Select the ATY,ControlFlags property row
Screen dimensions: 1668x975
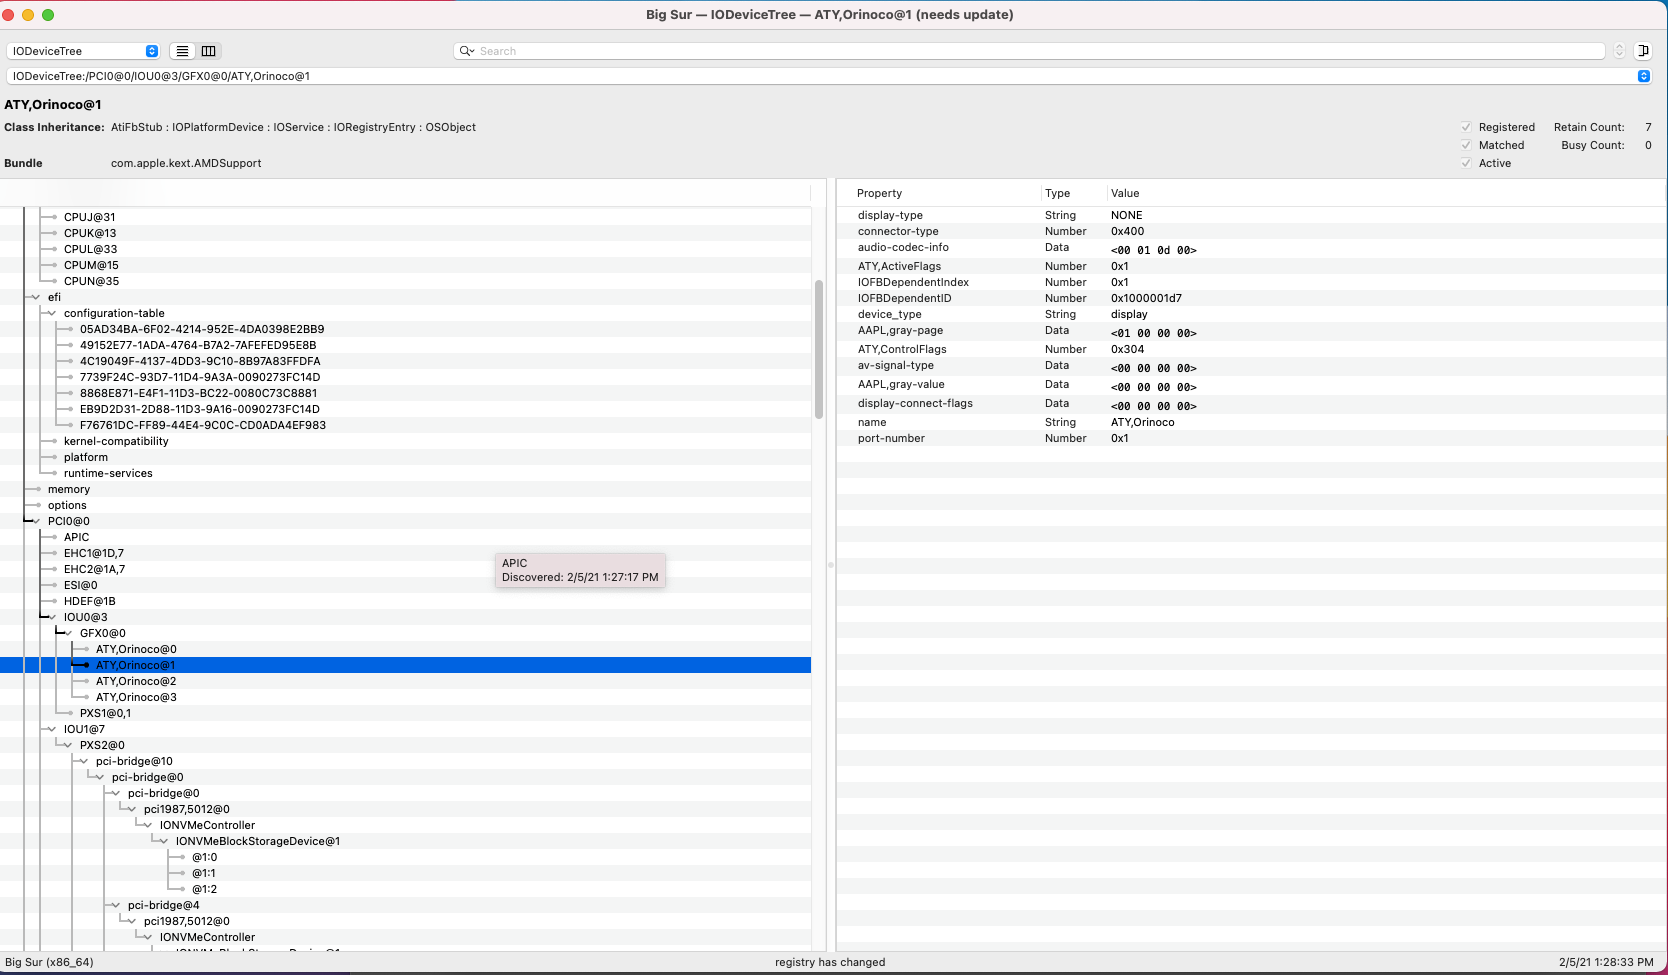[1251, 349]
